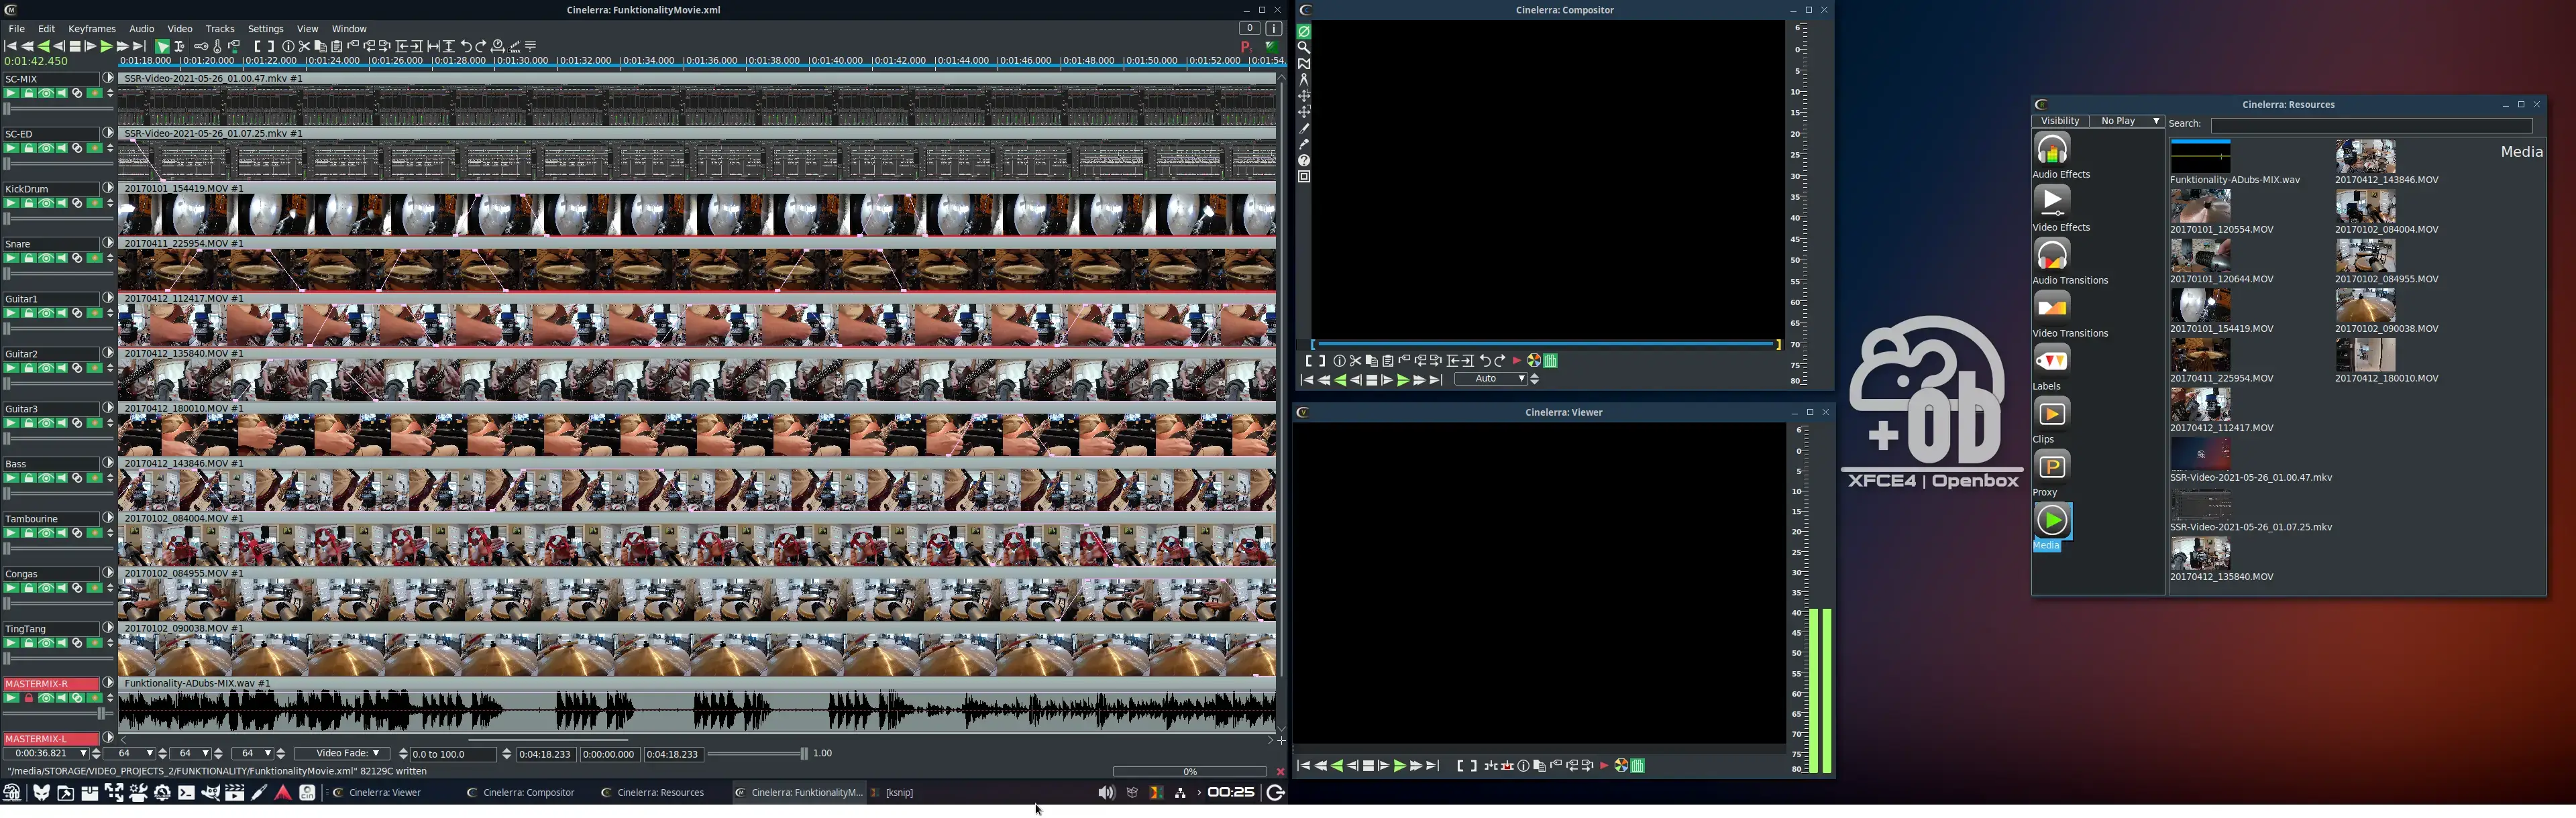Toggle play track on SC-MIX track
Viewport: 2576px width, 818px height.
tap(11, 93)
